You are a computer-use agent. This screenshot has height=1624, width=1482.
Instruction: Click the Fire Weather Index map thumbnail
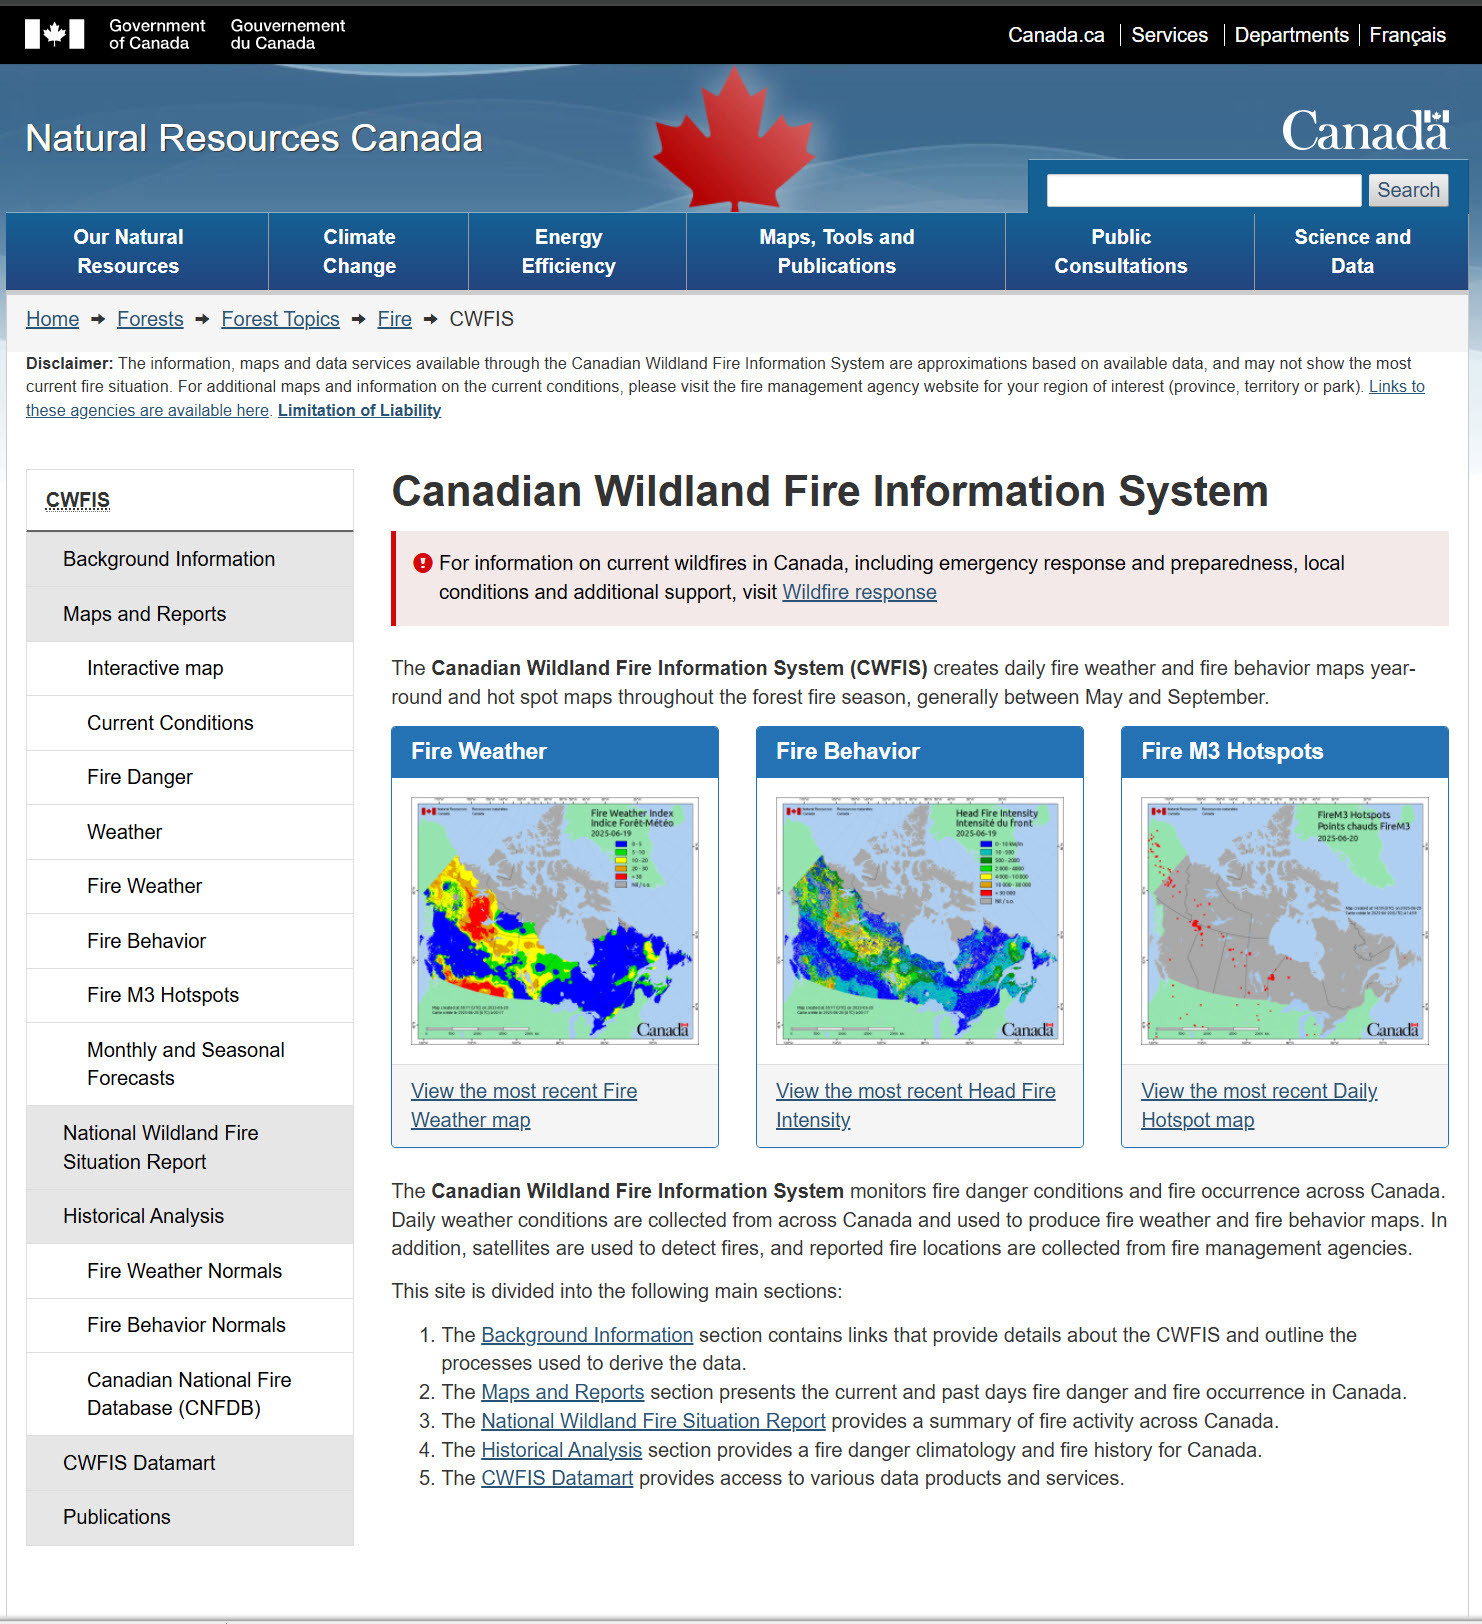(555, 920)
